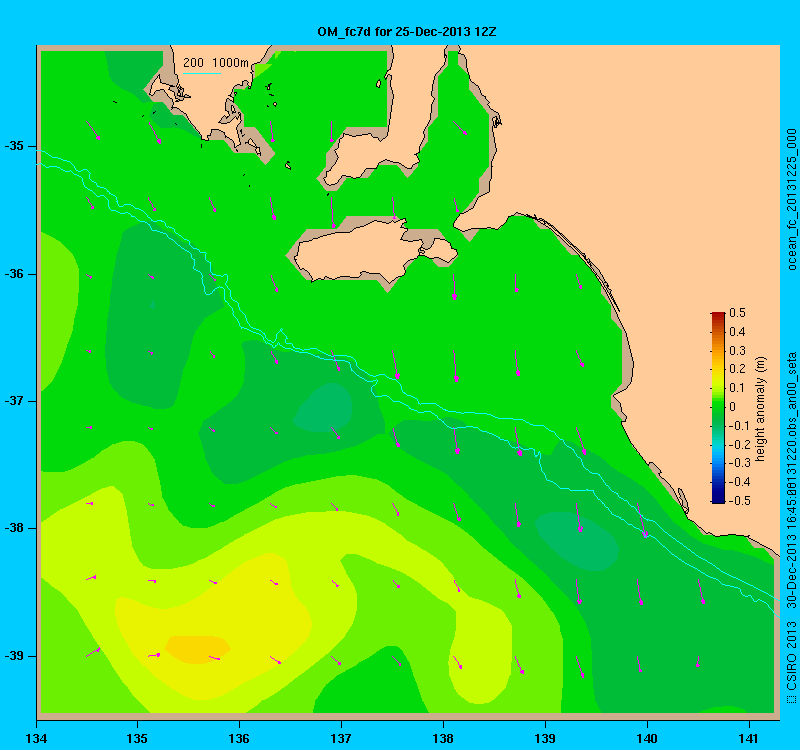Click the '200 1000m' bathymetry contour legend label
The image size is (800, 750).
point(216,63)
